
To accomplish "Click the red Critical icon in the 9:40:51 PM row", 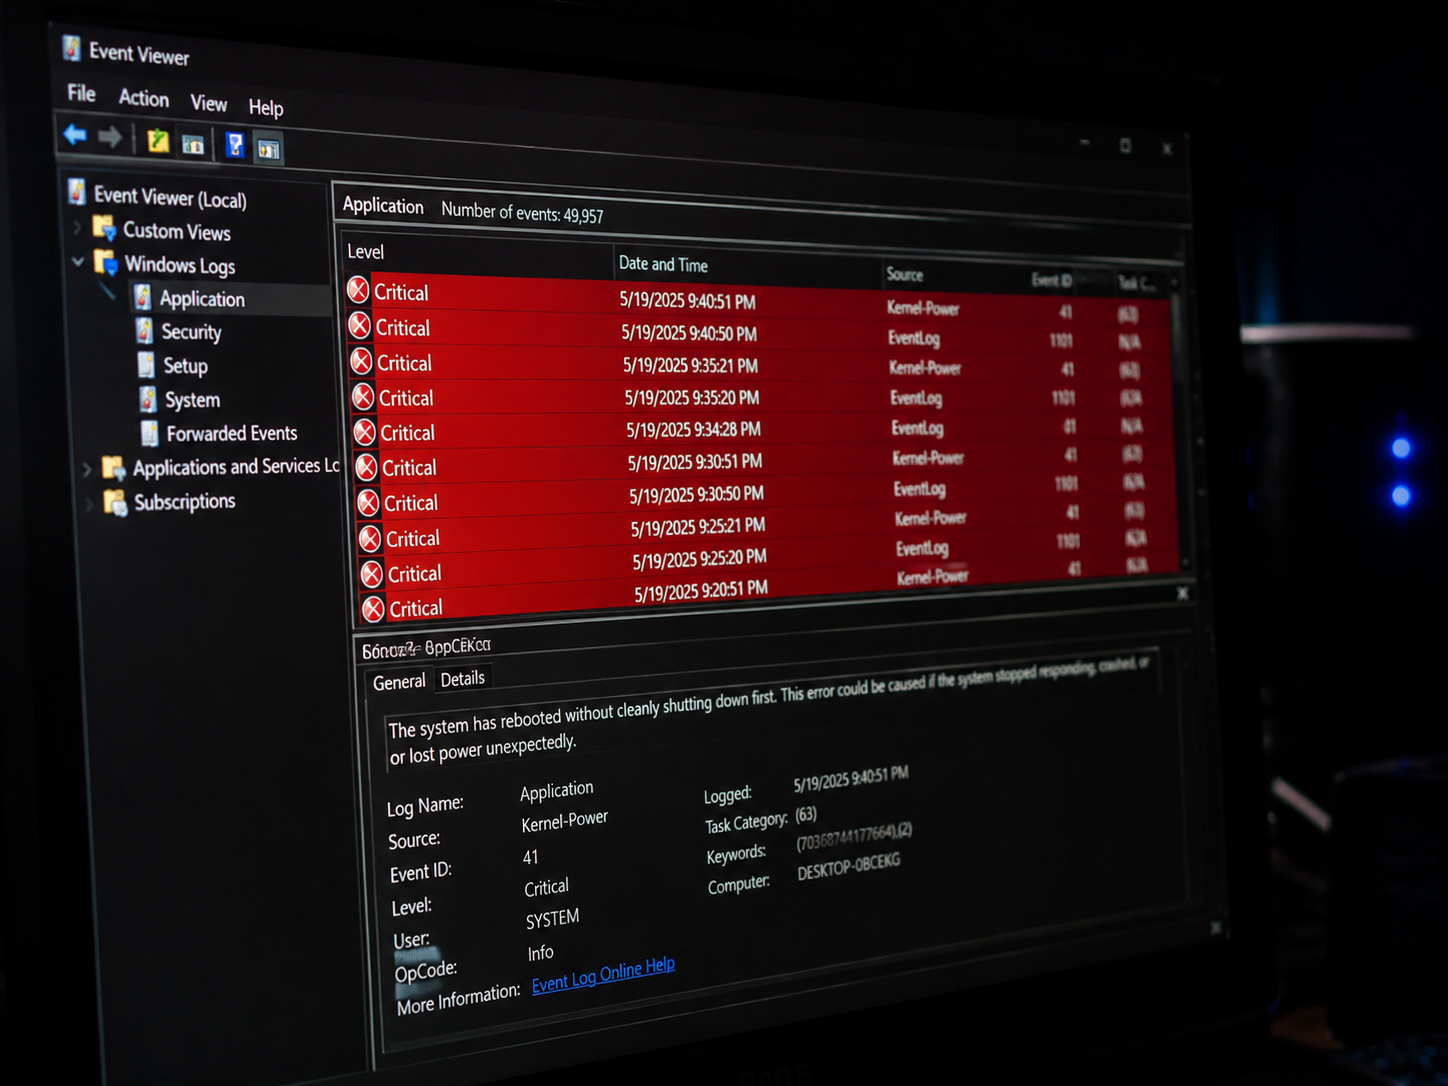I will click(x=358, y=290).
